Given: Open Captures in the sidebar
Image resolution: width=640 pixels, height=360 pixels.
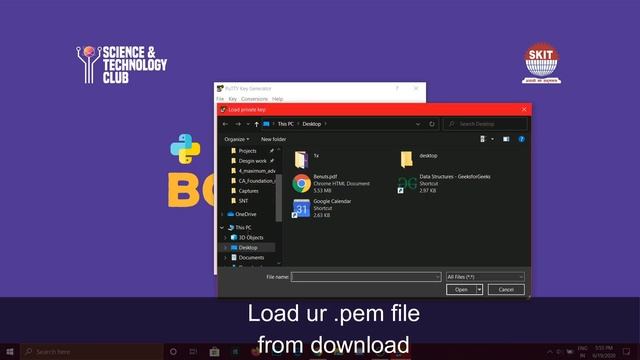Looking at the screenshot, I should pos(248,191).
